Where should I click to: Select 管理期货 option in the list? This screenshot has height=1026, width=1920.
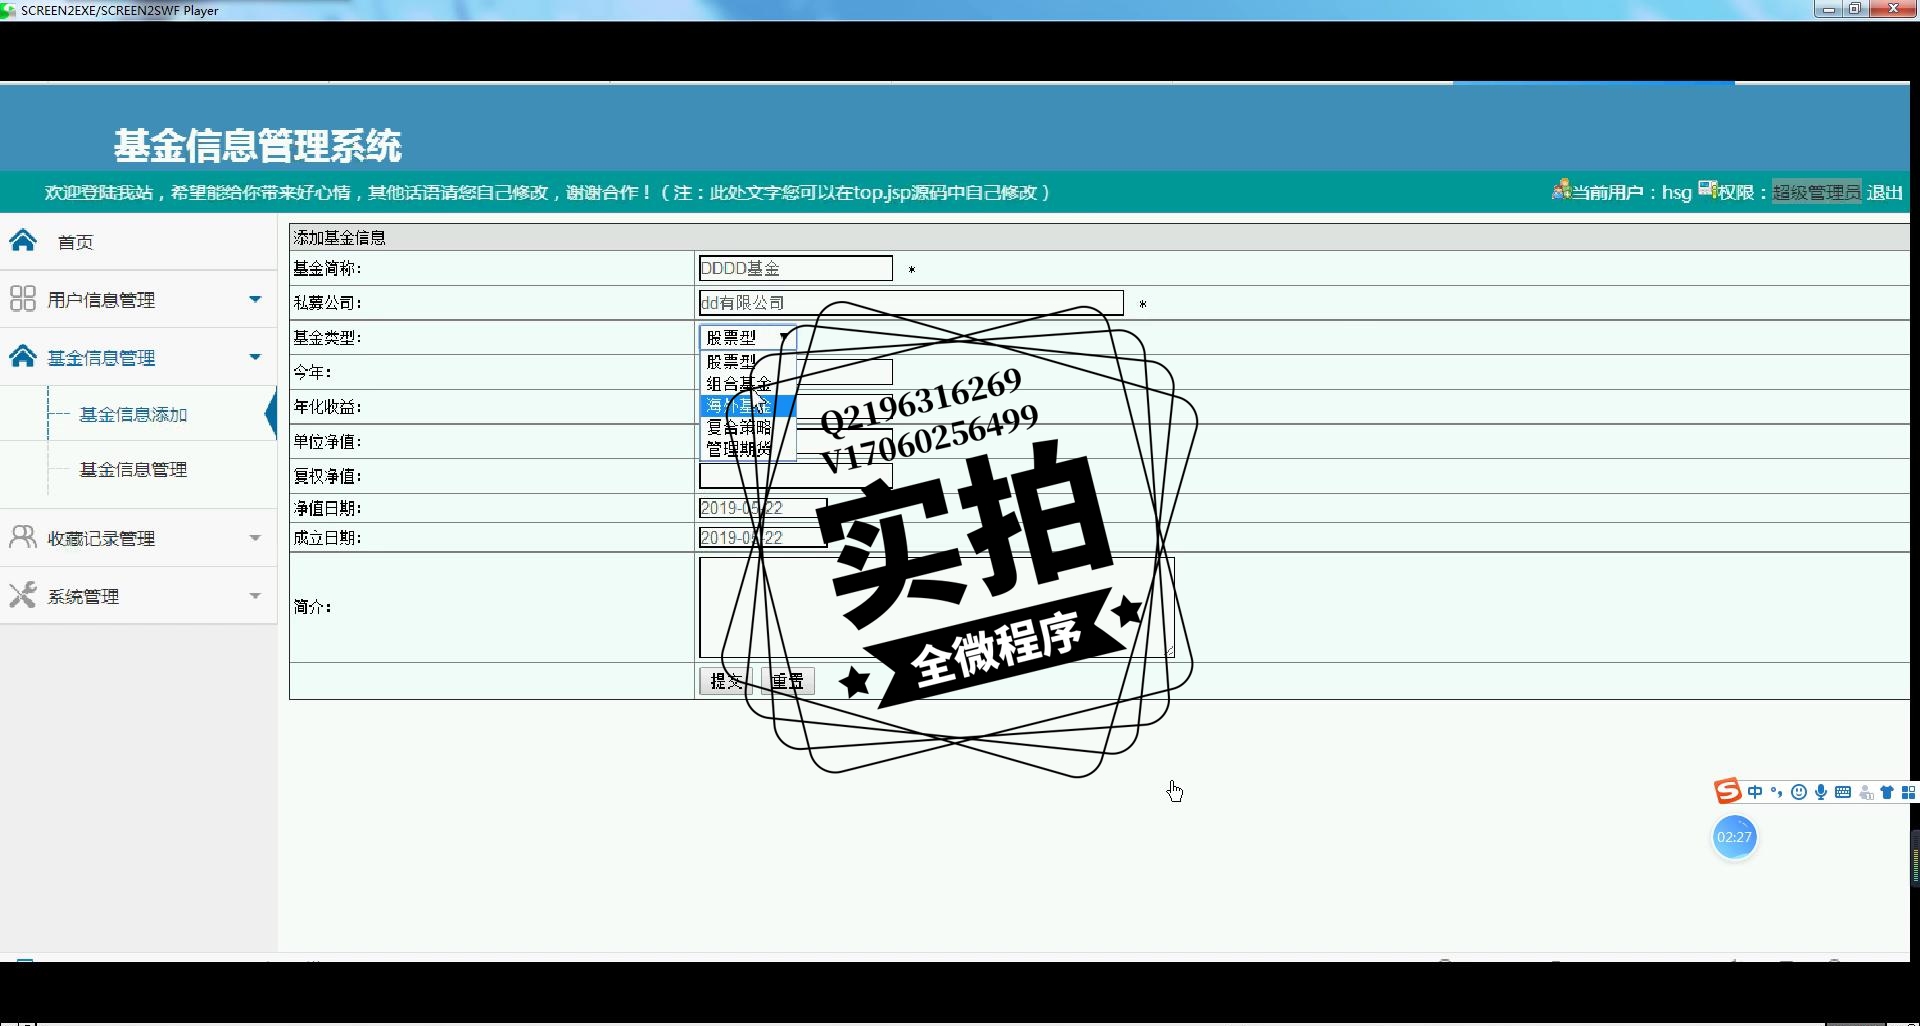point(748,449)
